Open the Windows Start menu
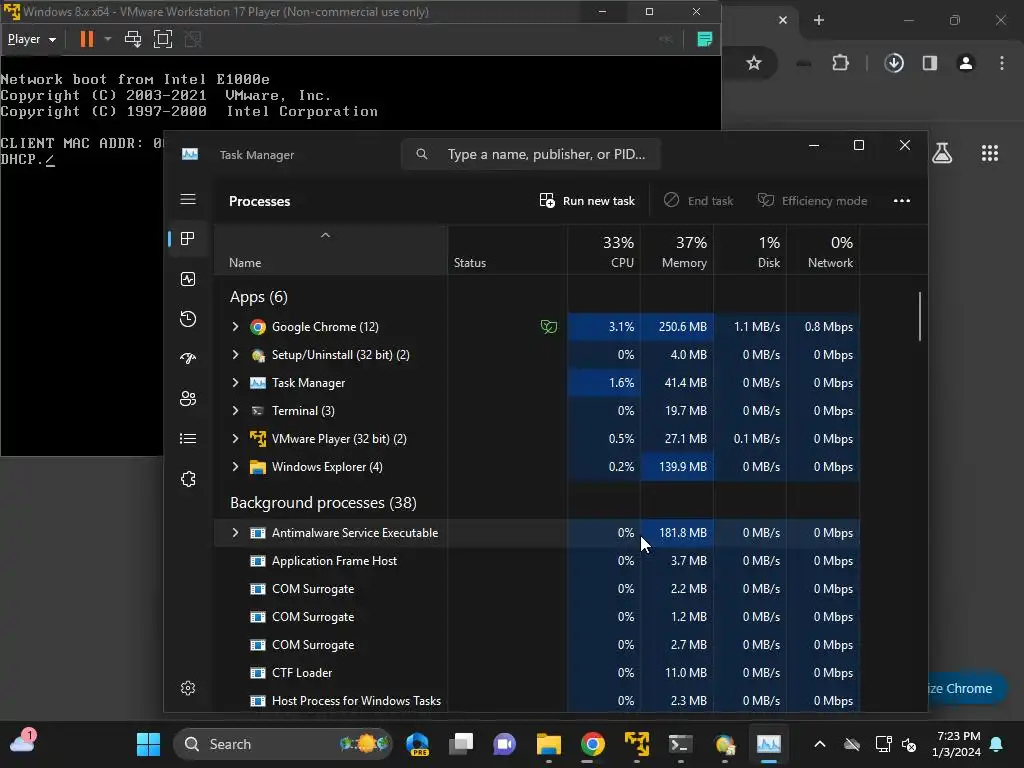 148,744
